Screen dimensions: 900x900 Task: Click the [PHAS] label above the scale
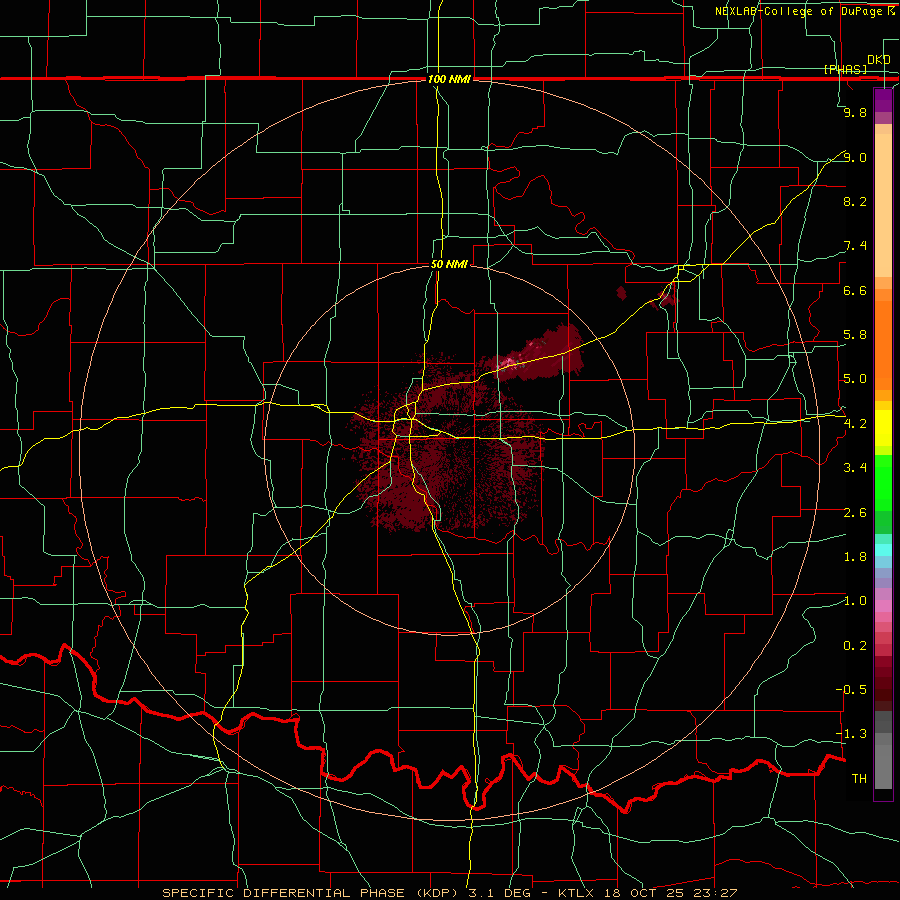coord(845,69)
